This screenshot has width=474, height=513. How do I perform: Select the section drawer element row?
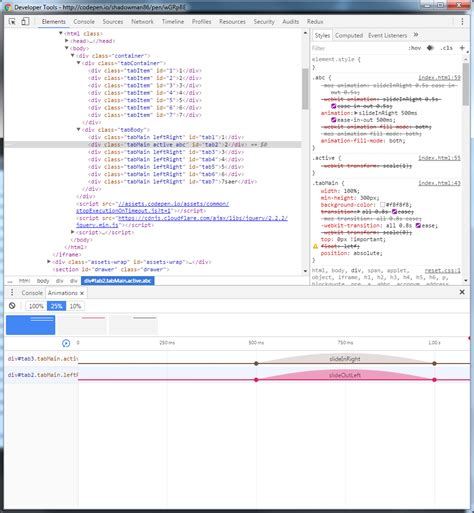pos(111,269)
